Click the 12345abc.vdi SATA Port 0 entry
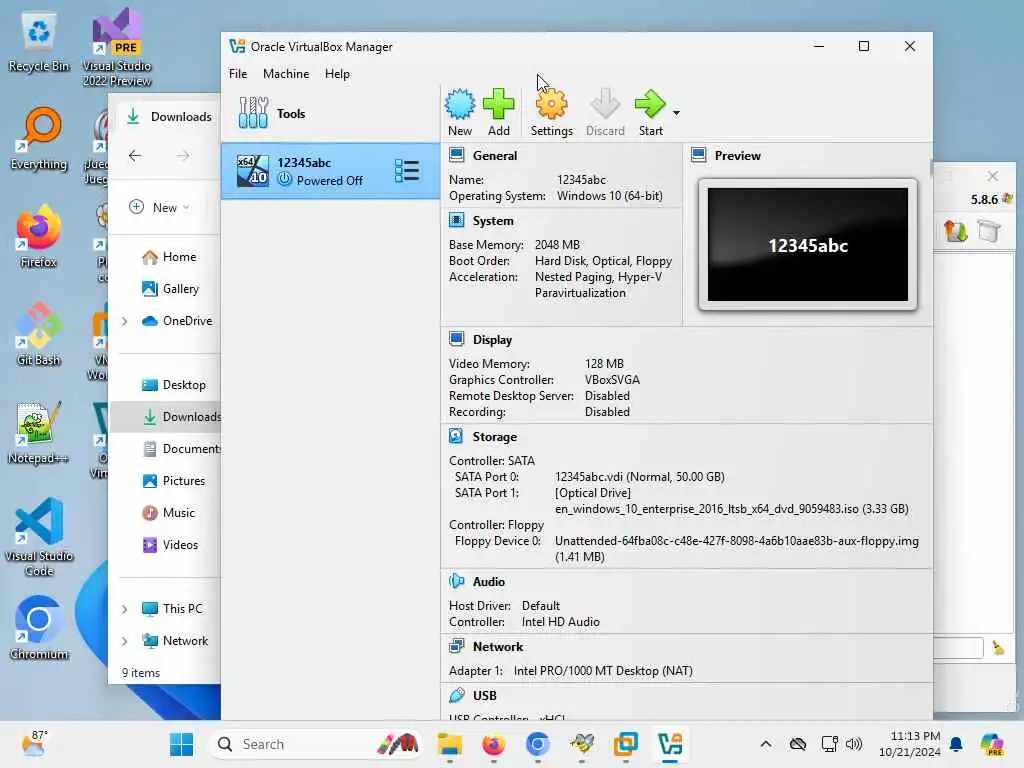This screenshot has width=1024, height=768. [639, 477]
